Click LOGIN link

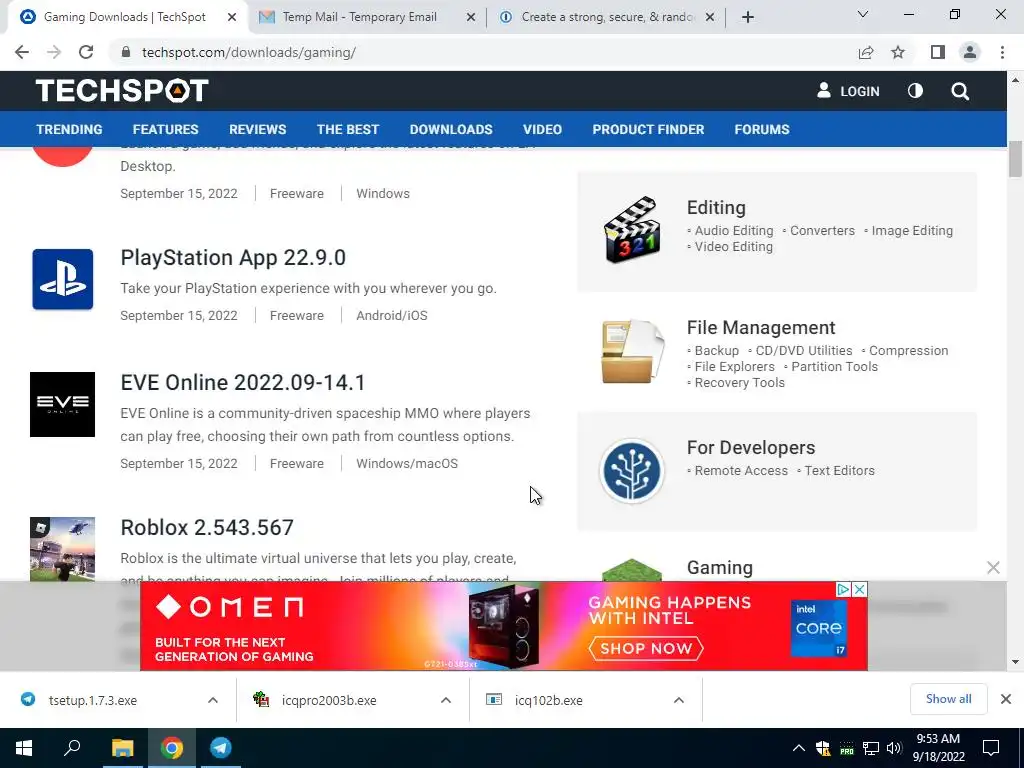(848, 91)
